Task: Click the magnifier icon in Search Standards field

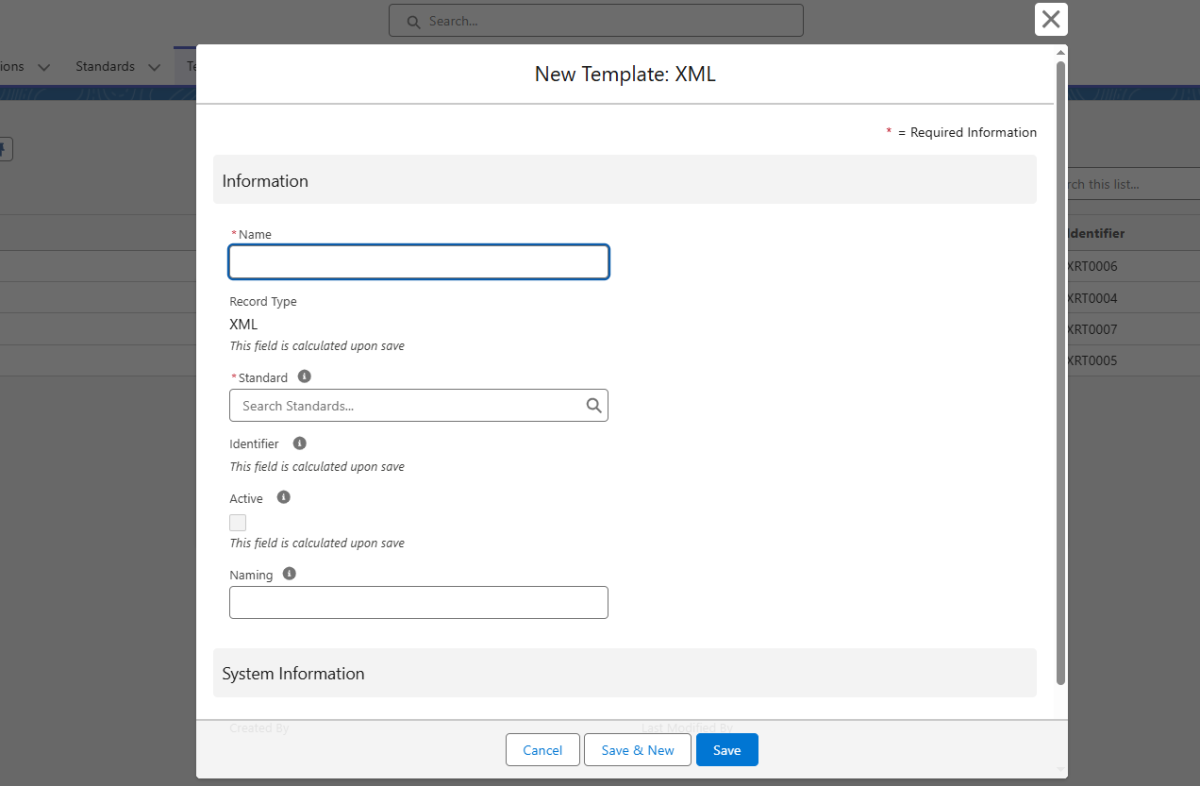Action: click(593, 405)
